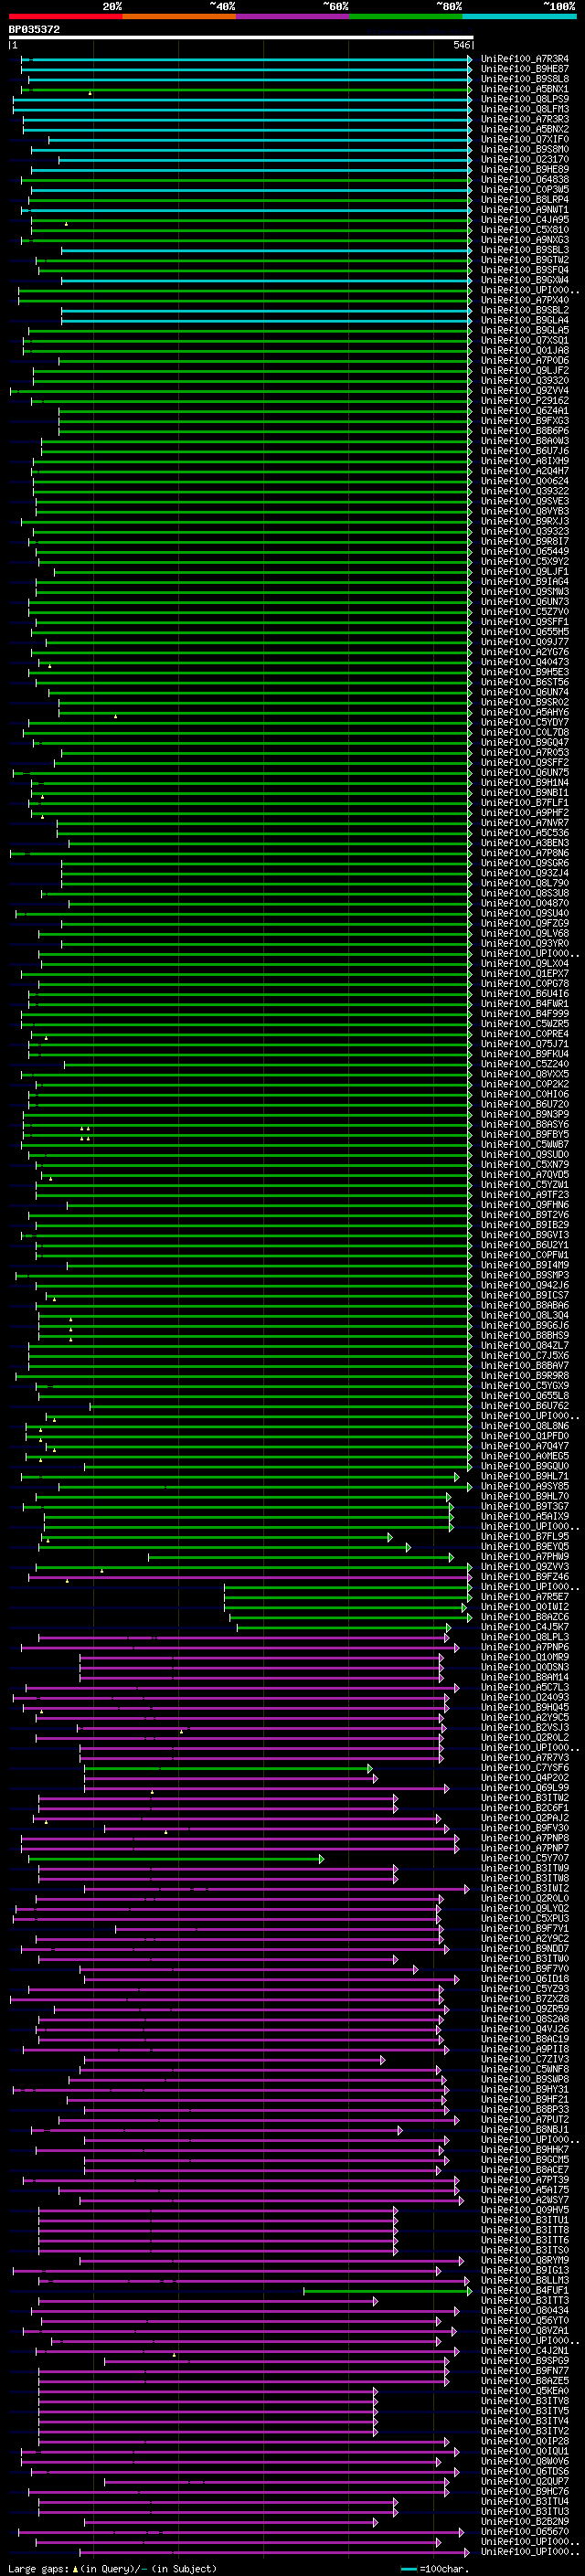Viewport: 585px width, 2576px height.
Task: Select the UniRef100_Q8RYM9 label
Action: point(525,2260)
